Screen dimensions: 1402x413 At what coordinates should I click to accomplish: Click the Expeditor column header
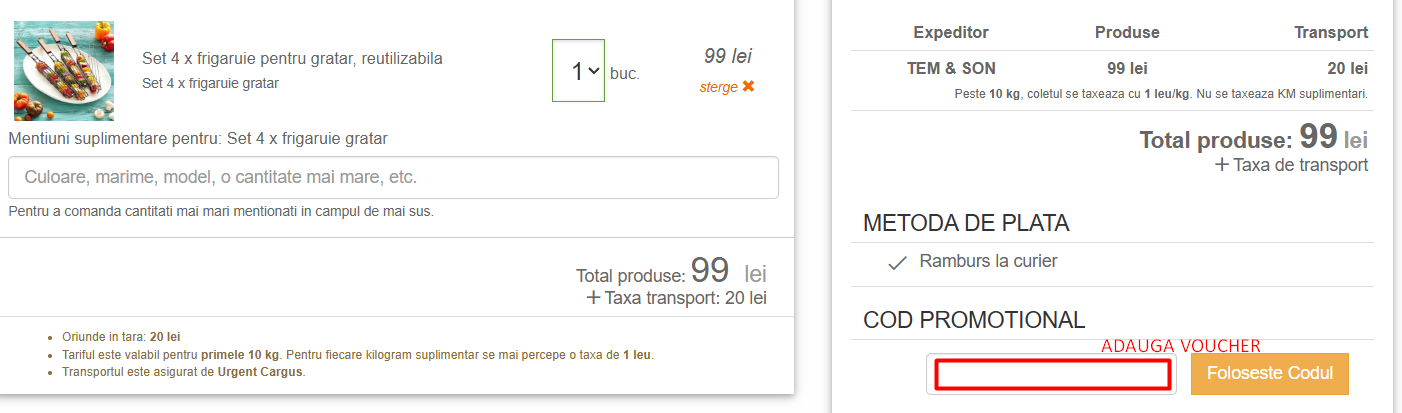[951, 32]
